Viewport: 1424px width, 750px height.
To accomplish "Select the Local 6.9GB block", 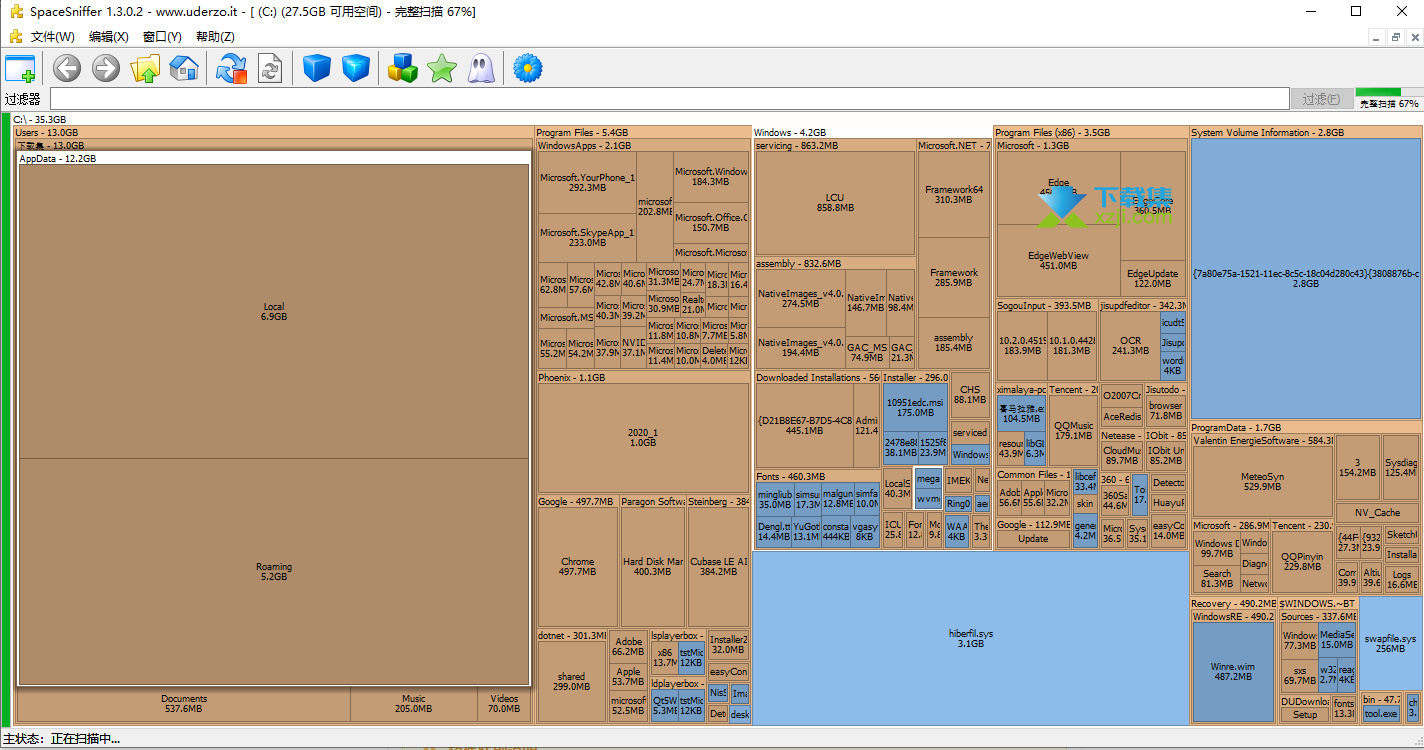I will (x=274, y=311).
